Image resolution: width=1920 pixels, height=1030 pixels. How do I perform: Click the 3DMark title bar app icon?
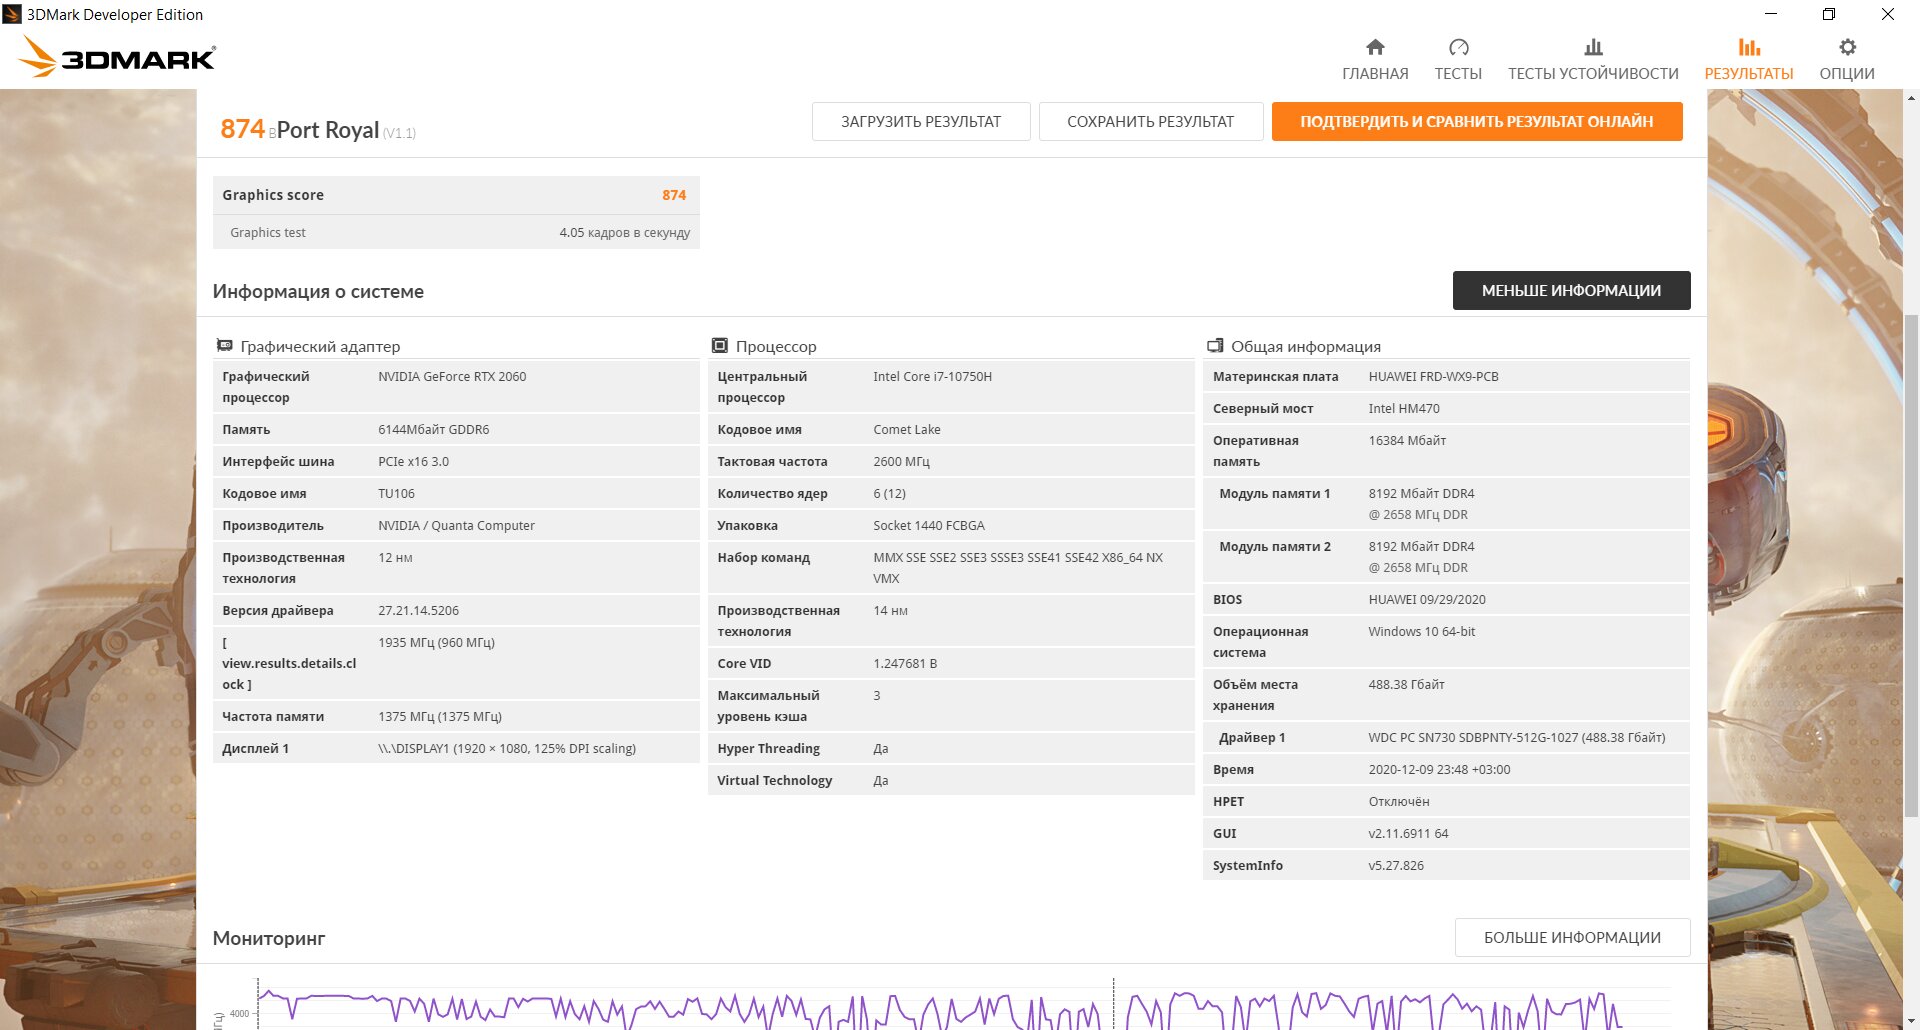tap(12, 14)
